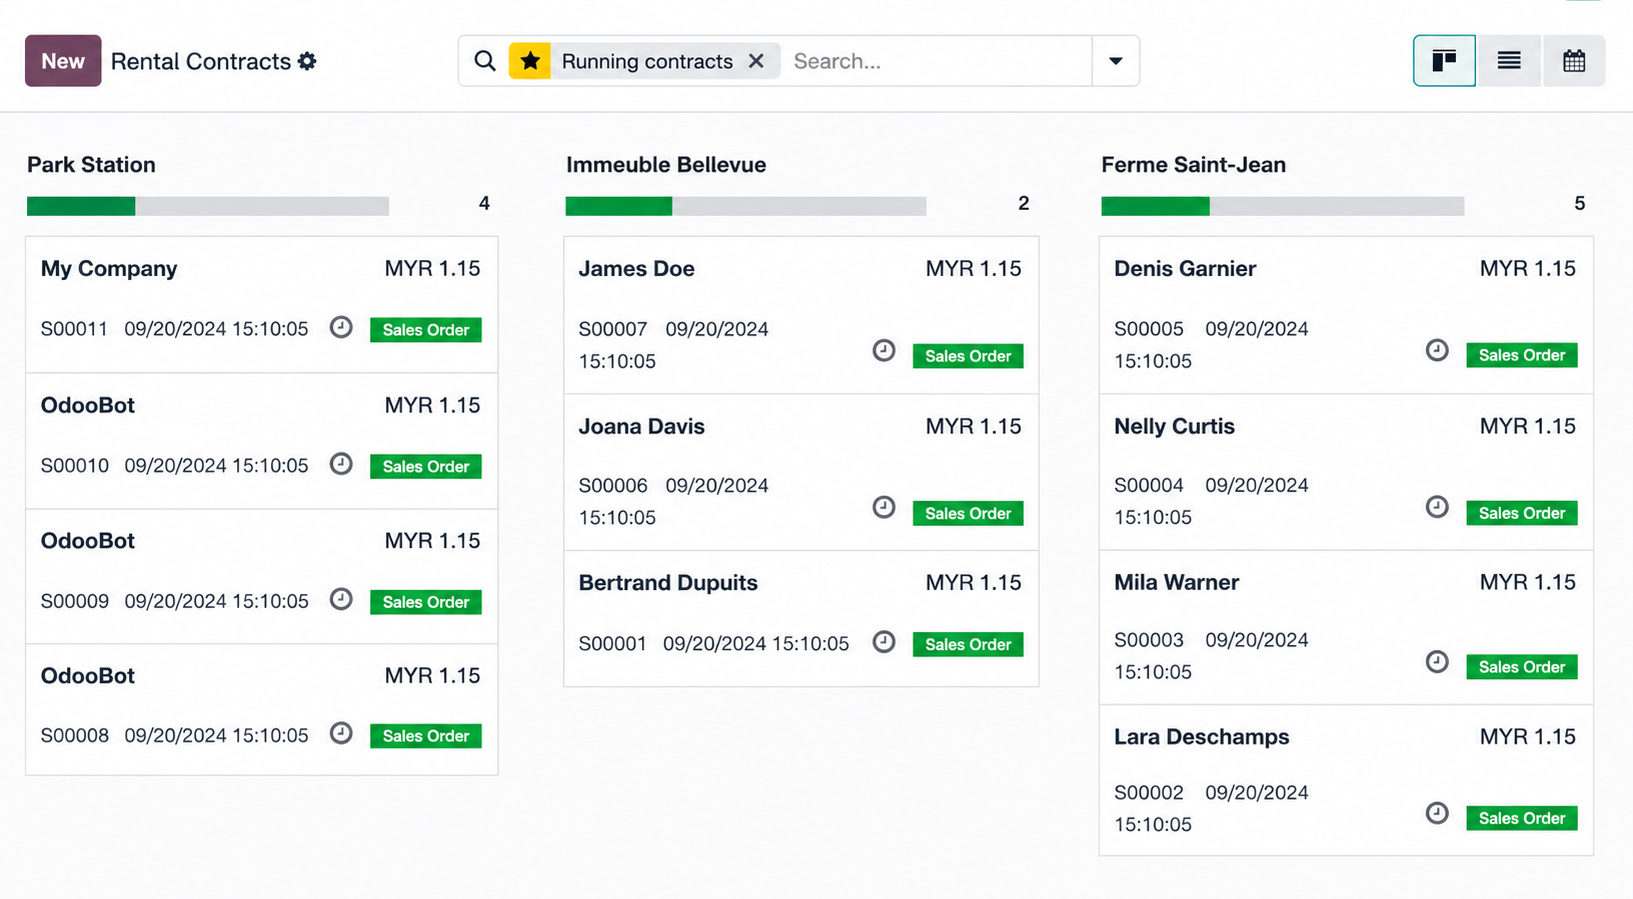Click the star favorite filter icon
Image resolution: width=1633 pixels, height=899 pixels.
(530, 61)
